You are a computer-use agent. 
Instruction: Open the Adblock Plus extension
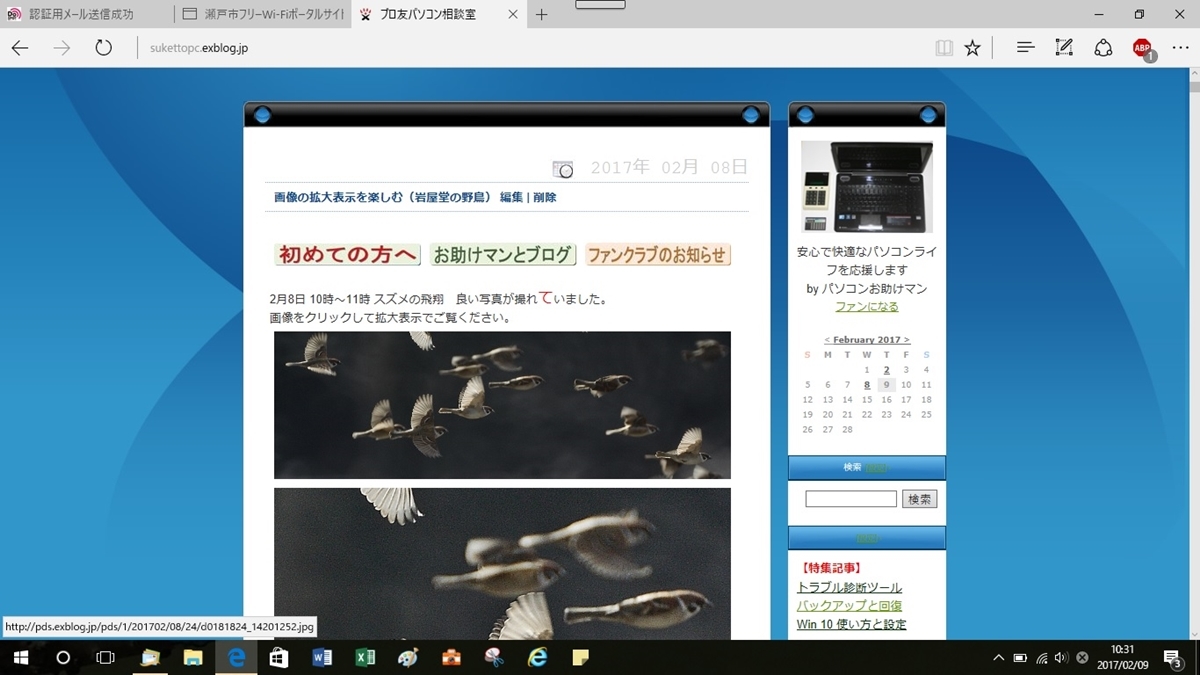tap(1143, 49)
